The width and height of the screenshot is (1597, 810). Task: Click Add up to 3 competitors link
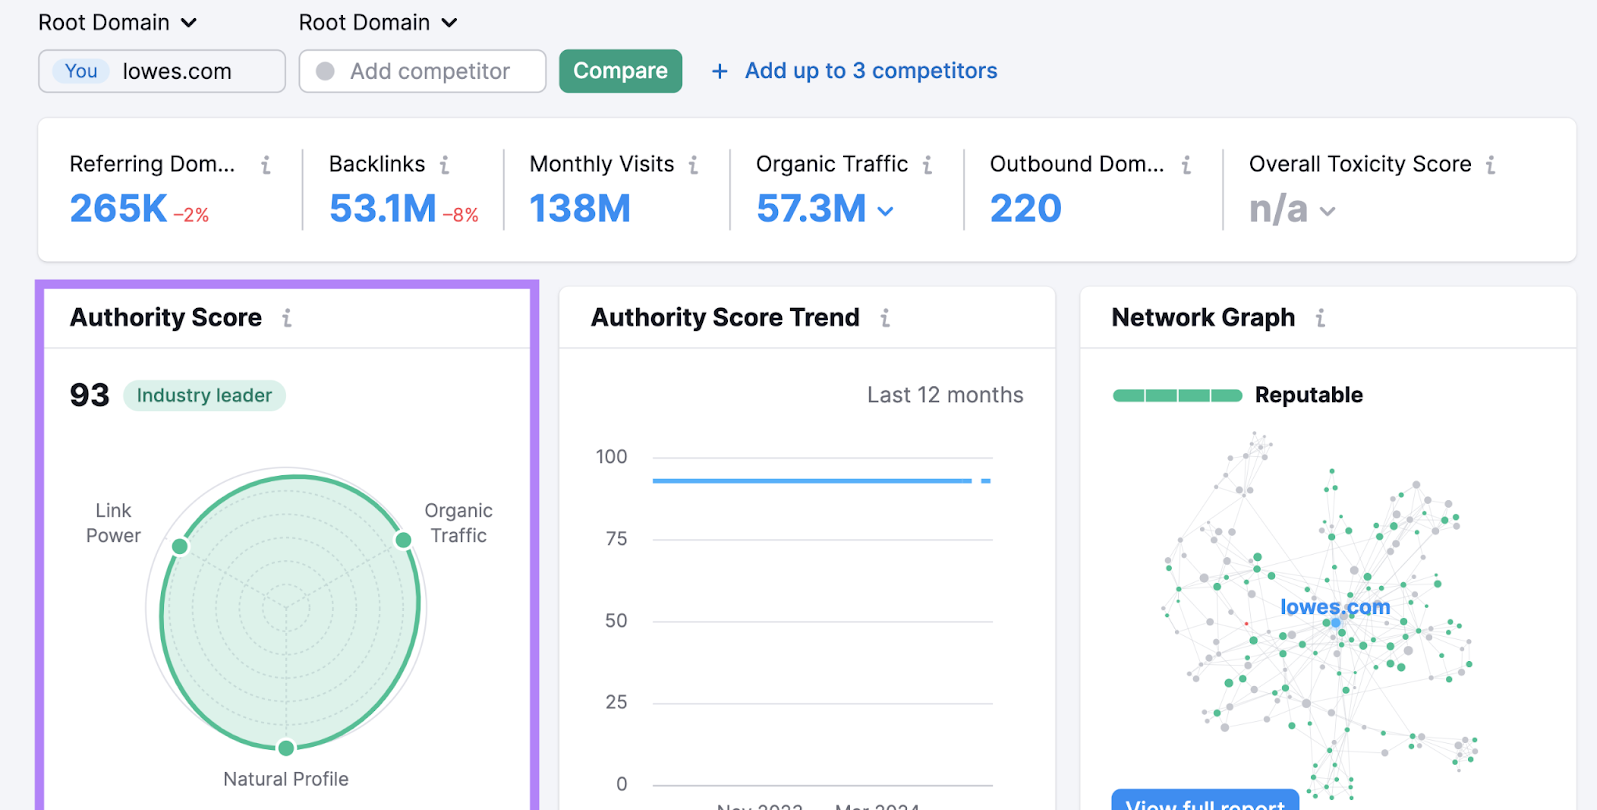coord(871,71)
